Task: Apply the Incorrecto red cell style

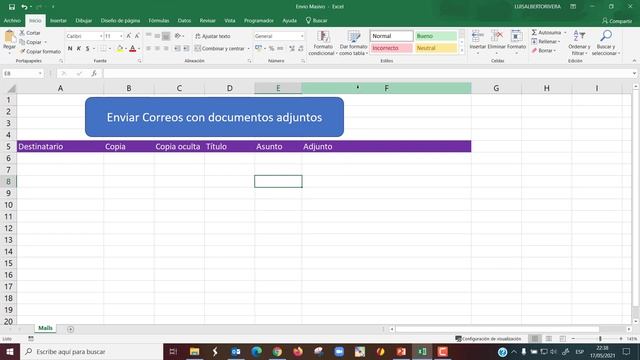Action: (x=391, y=48)
